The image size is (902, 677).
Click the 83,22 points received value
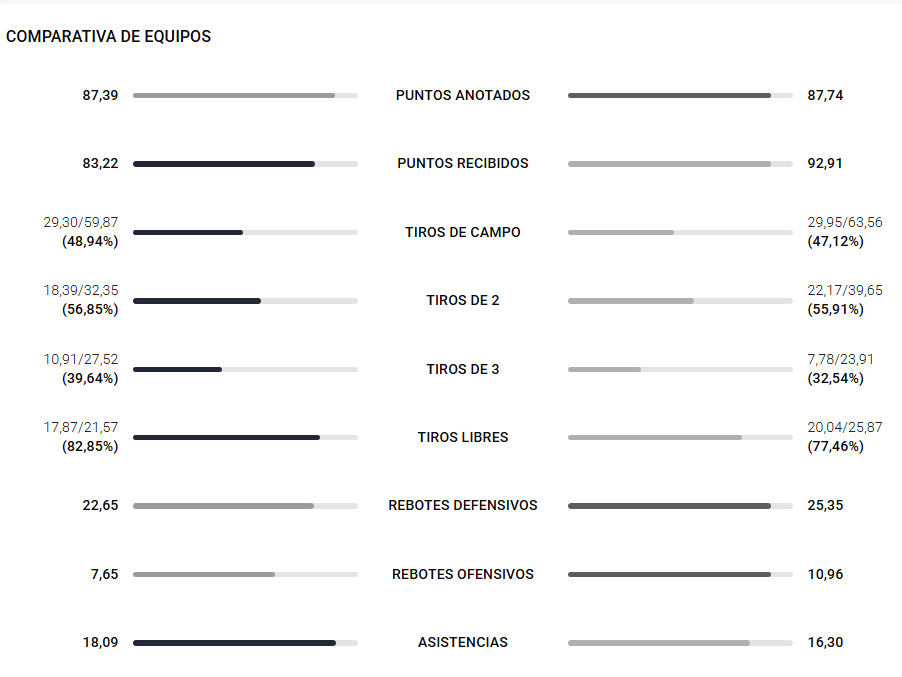pos(100,164)
